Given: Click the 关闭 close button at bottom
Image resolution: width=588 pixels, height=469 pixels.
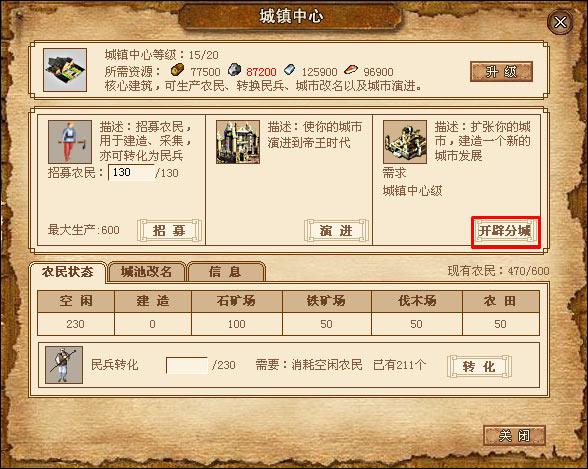Looking at the screenshot, I should click(x=514, y=436).
